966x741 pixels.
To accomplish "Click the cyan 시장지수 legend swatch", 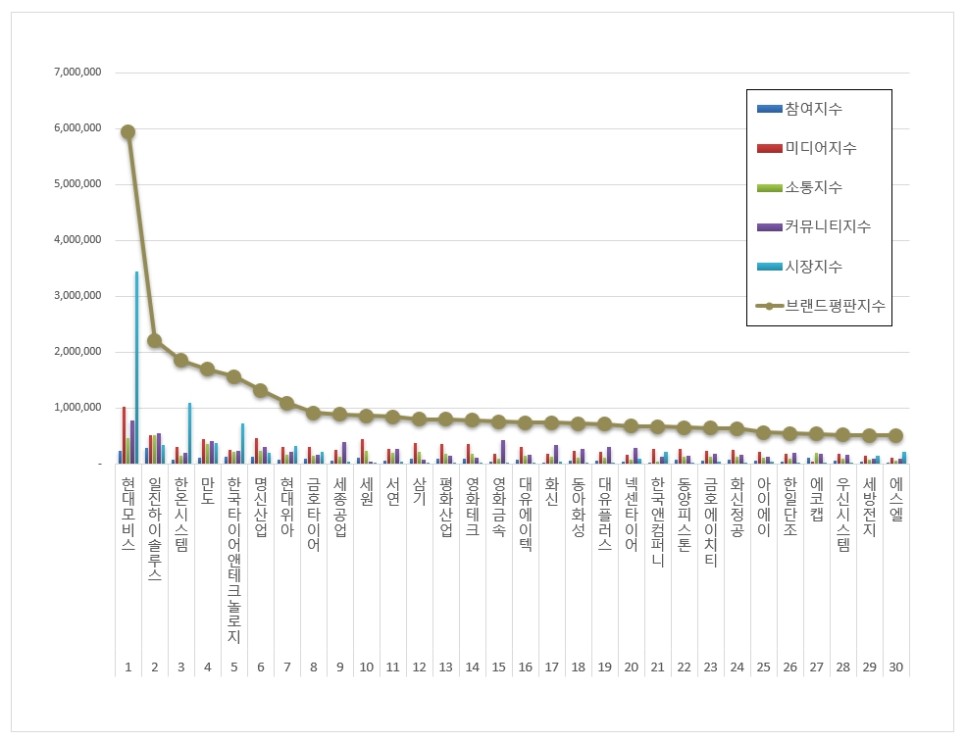I will tap(769, 267).
